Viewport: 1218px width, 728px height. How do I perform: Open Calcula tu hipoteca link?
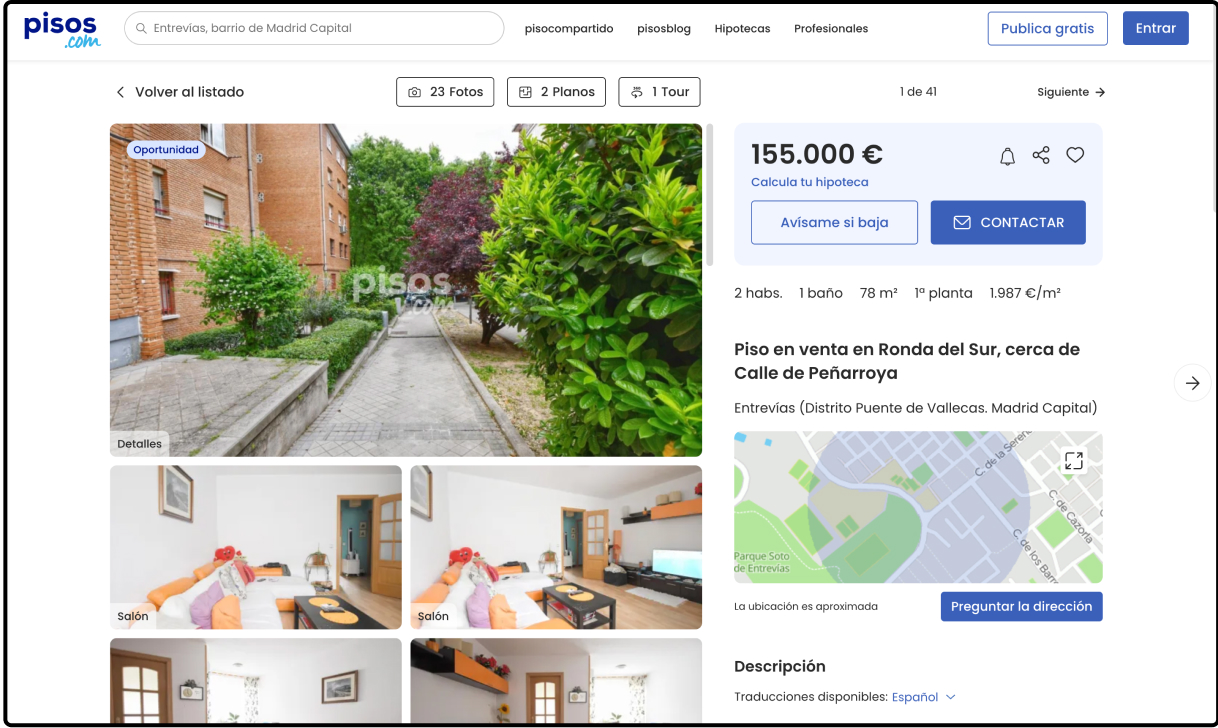(x=809, y=182)
